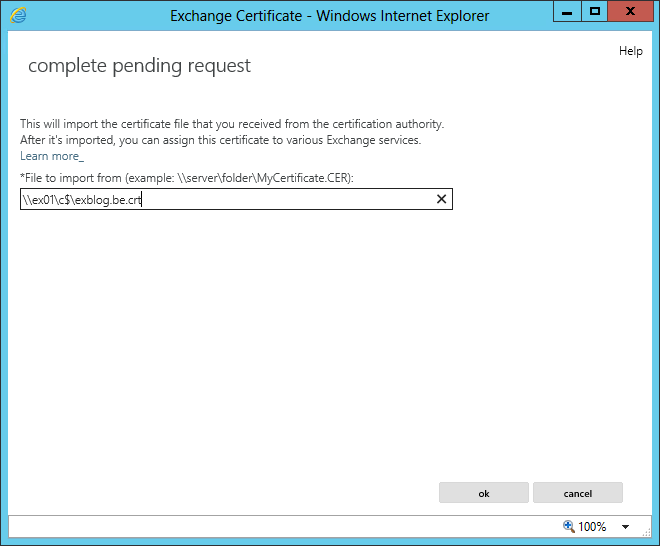Click the 'File to import from' label
The width and height of the screenshot is (660, 546).
pos(187,178)
